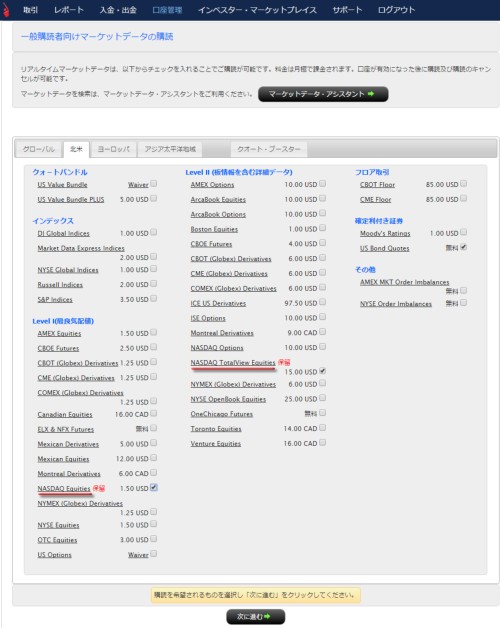Open the US Options link
Screen dimensions: 500x628
[54, 555]
